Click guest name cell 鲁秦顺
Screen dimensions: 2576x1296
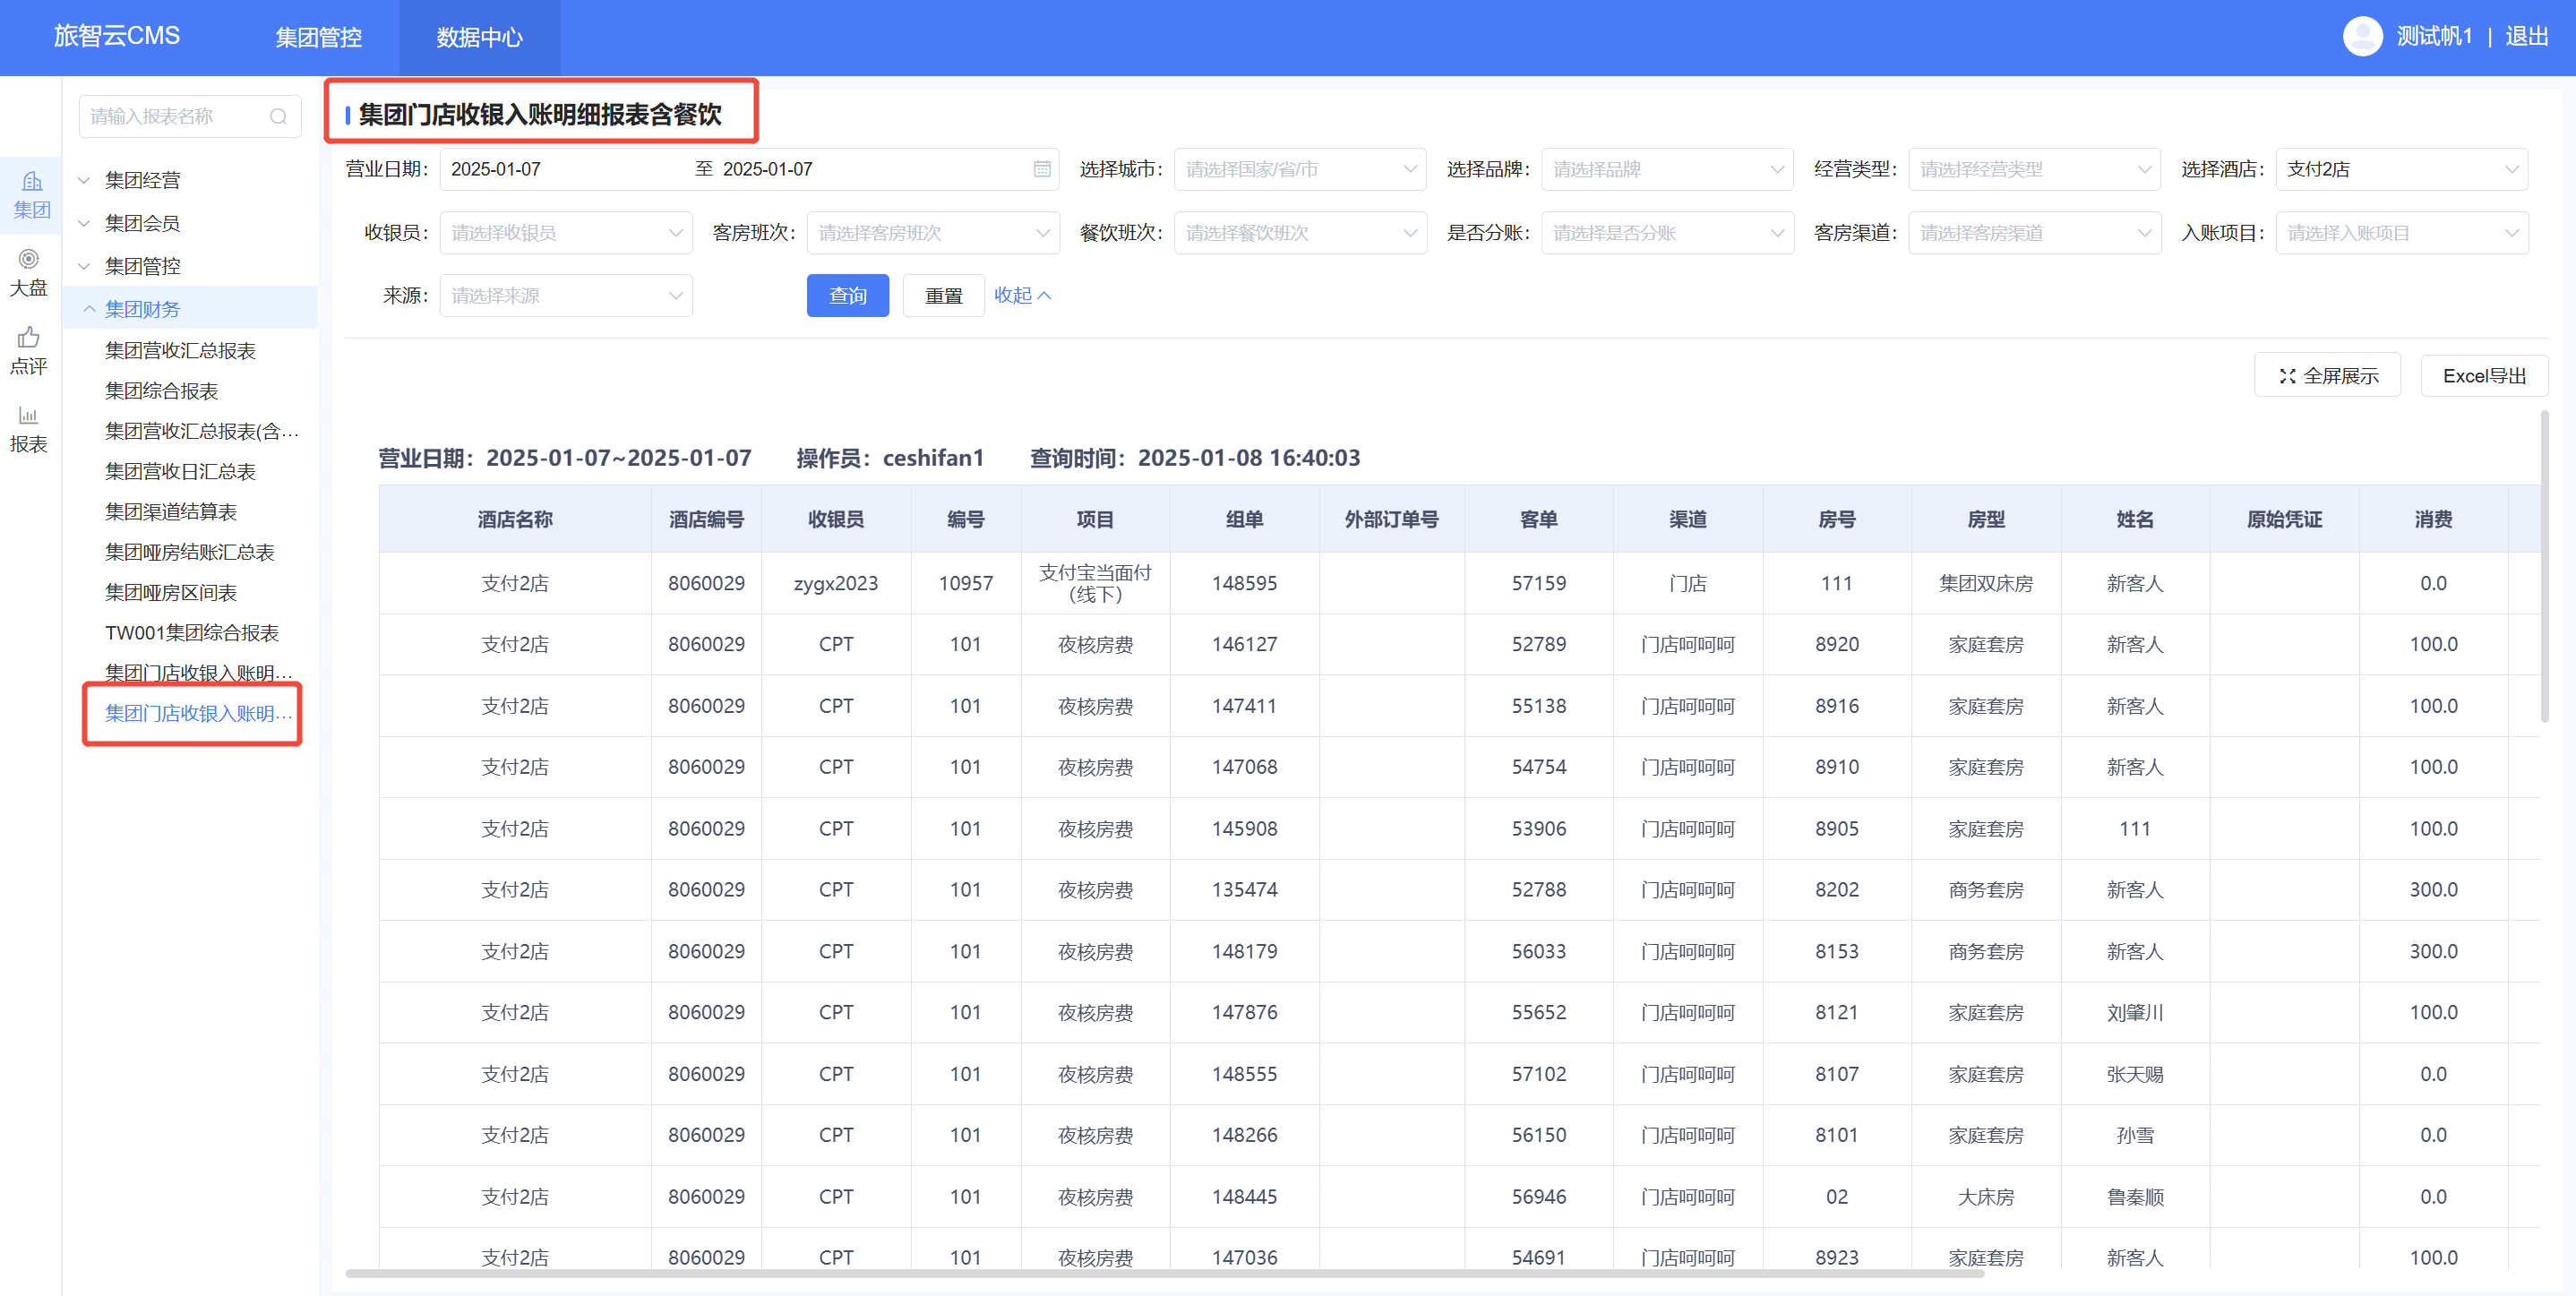(x=2134, y=1197)
